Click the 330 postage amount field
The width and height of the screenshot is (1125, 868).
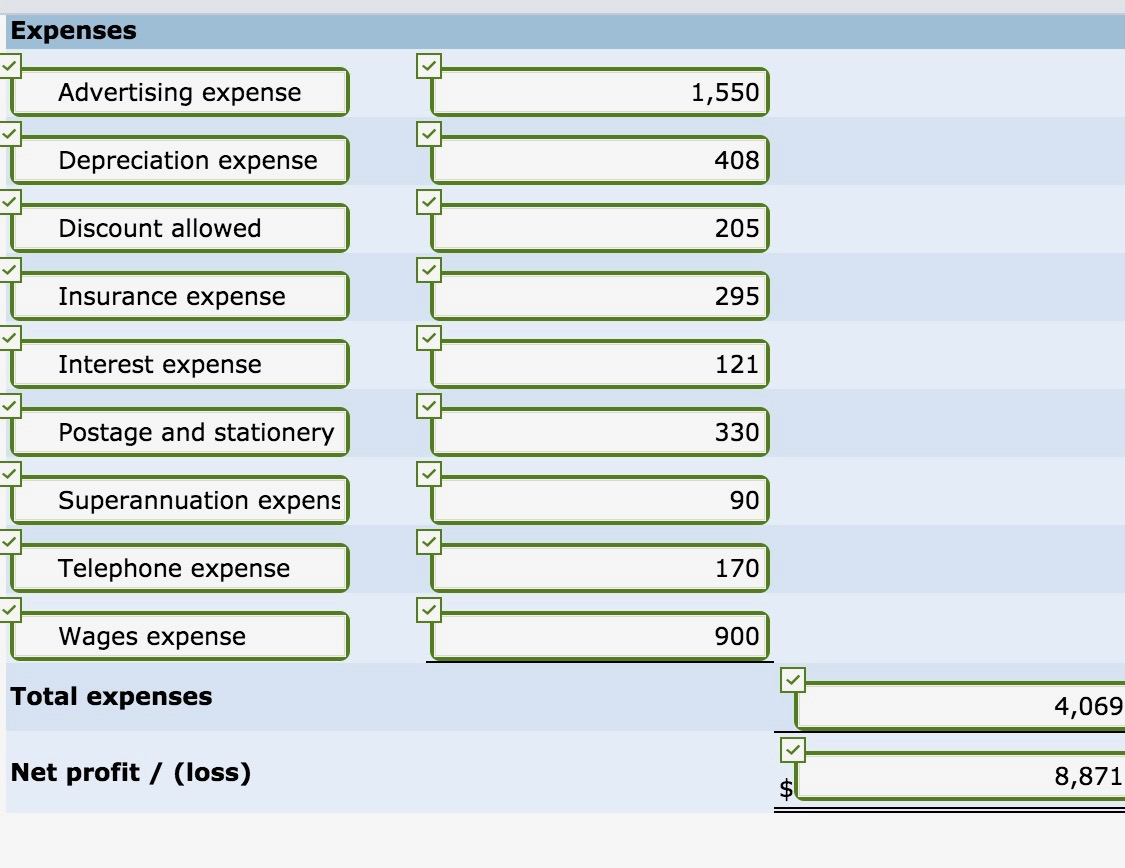600,432
